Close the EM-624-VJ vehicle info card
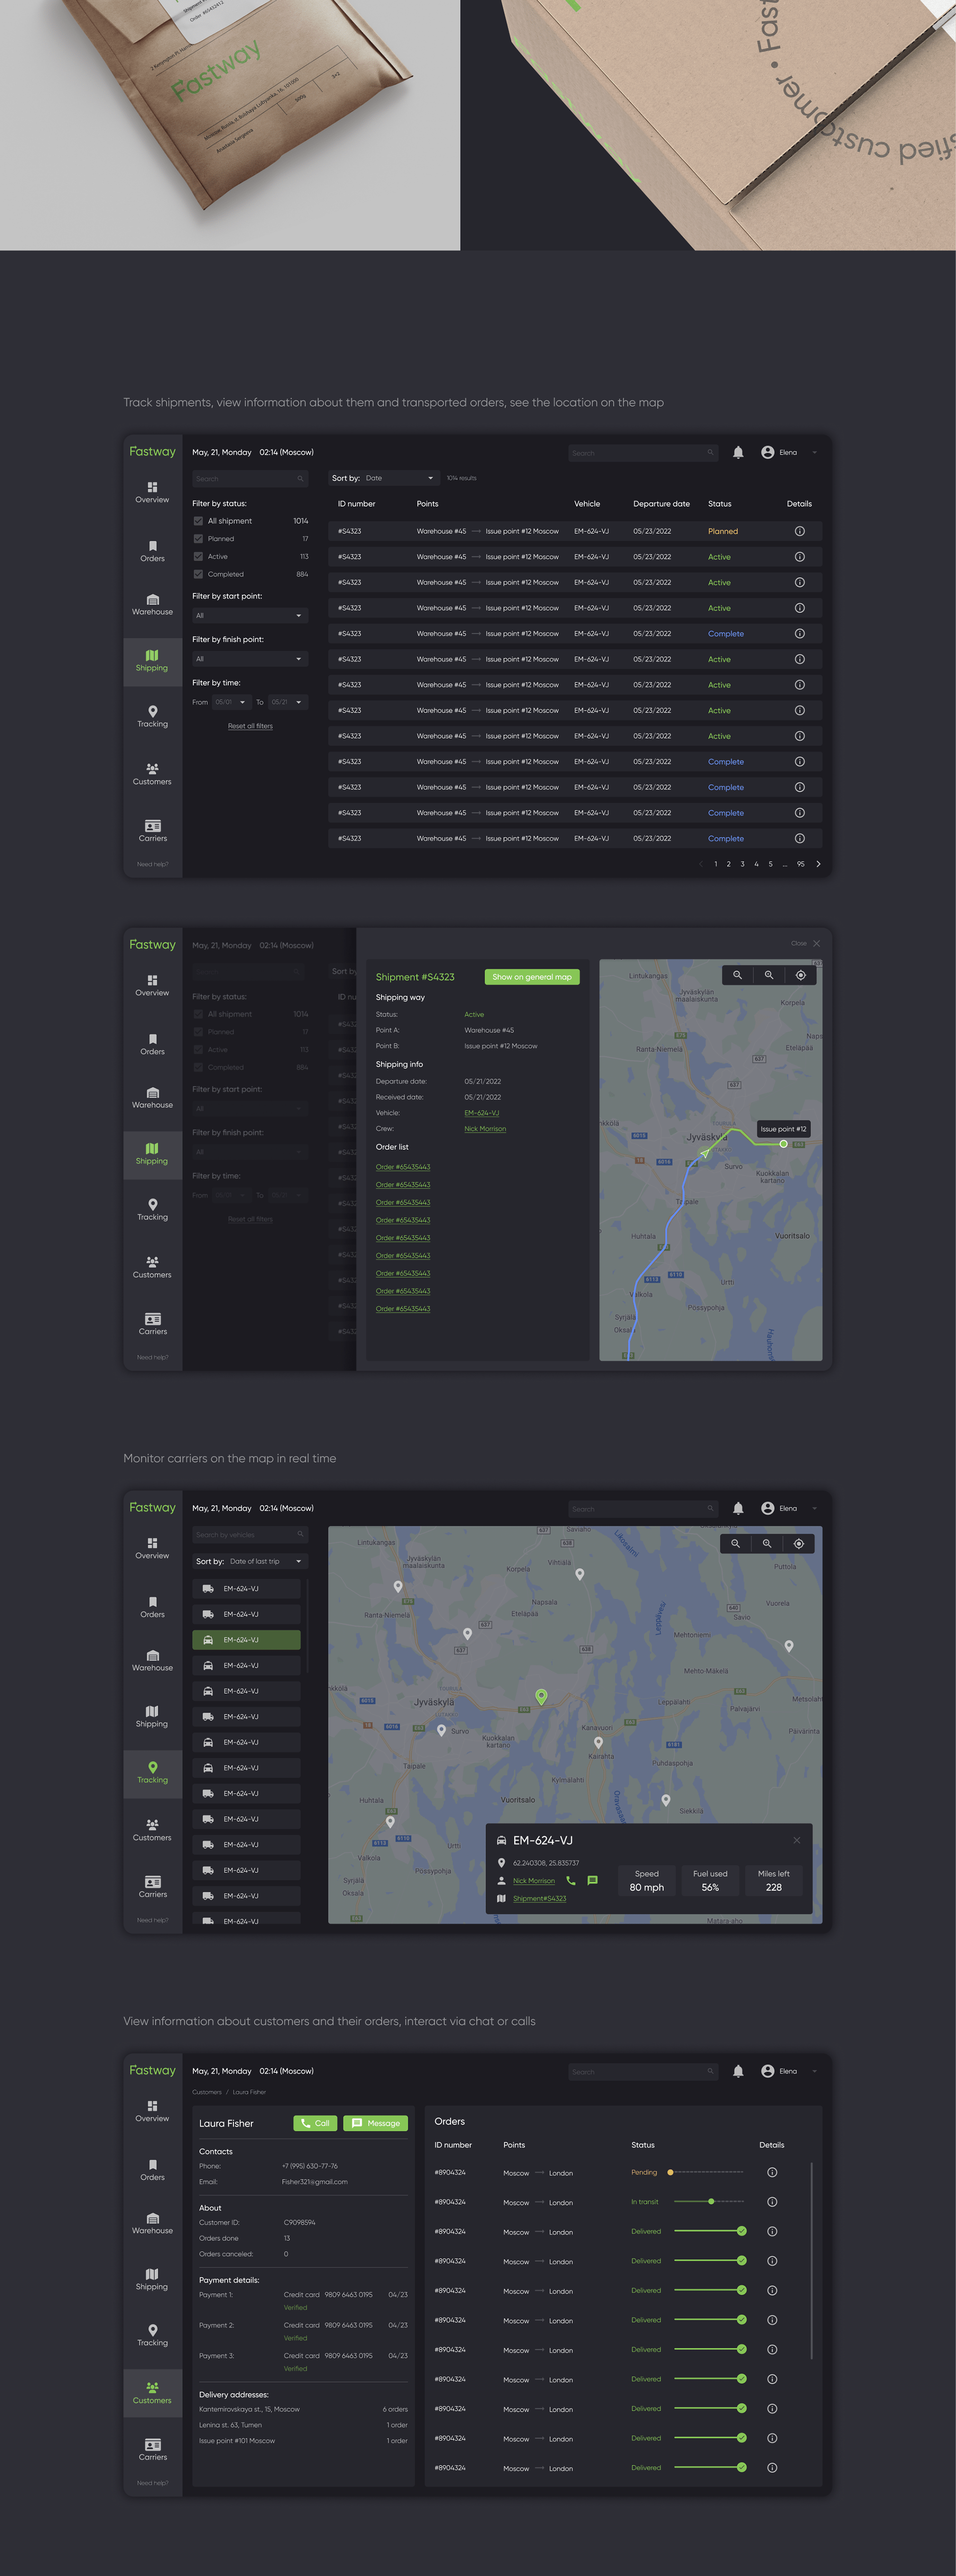 tap(796, 1840)
